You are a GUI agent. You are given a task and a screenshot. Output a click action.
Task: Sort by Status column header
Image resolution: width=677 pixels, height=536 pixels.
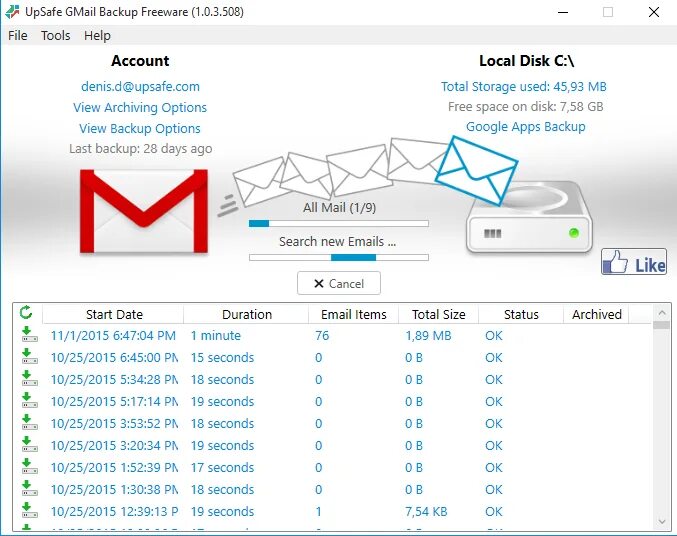coord(521,314)
